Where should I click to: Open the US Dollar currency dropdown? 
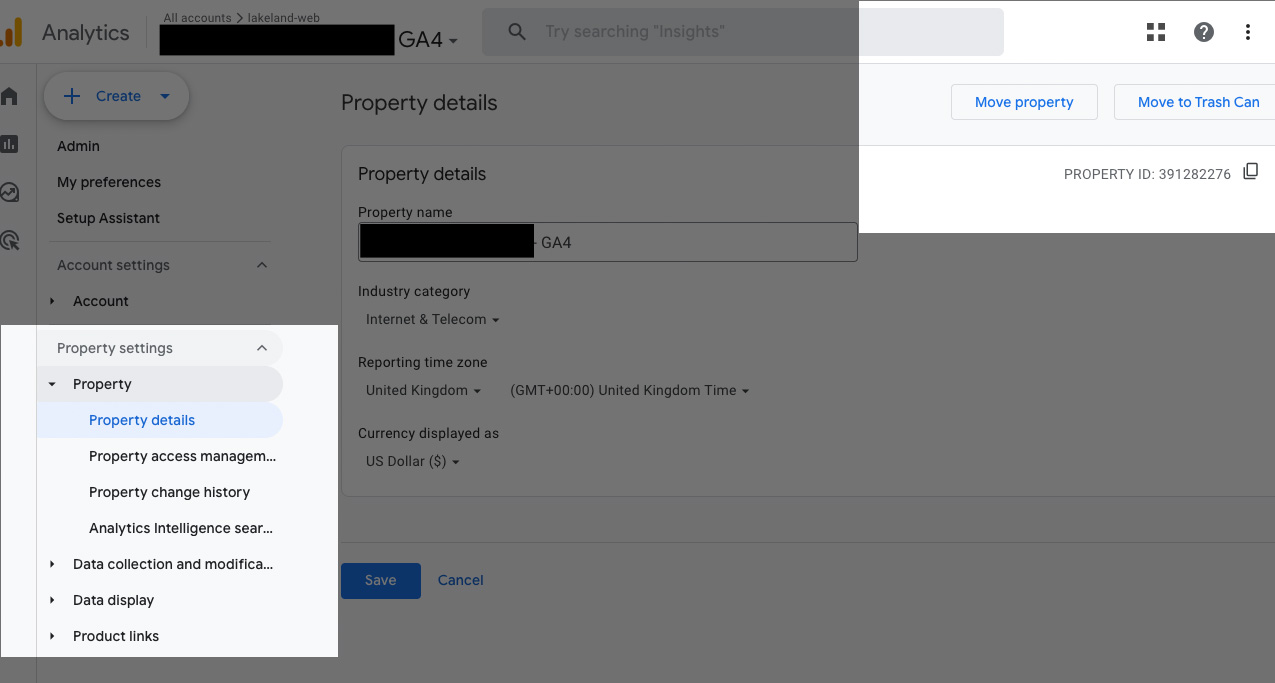(x=413, y=462)
